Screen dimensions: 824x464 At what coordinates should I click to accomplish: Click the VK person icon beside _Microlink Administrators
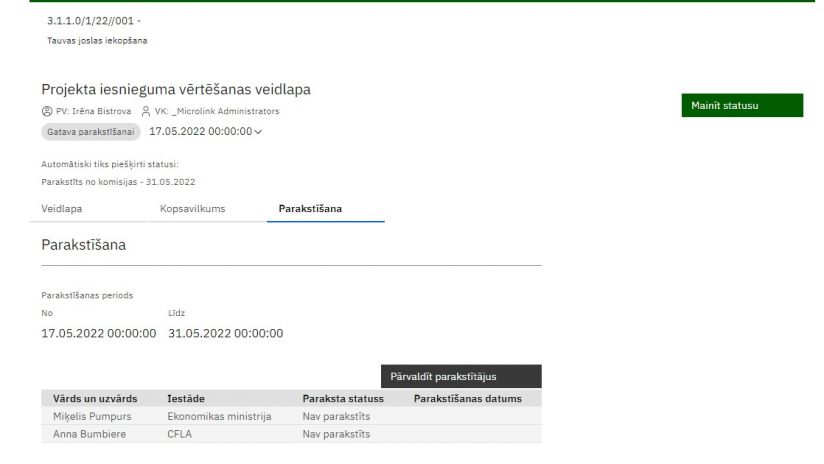pyautogui.click(x=146, y=111)
